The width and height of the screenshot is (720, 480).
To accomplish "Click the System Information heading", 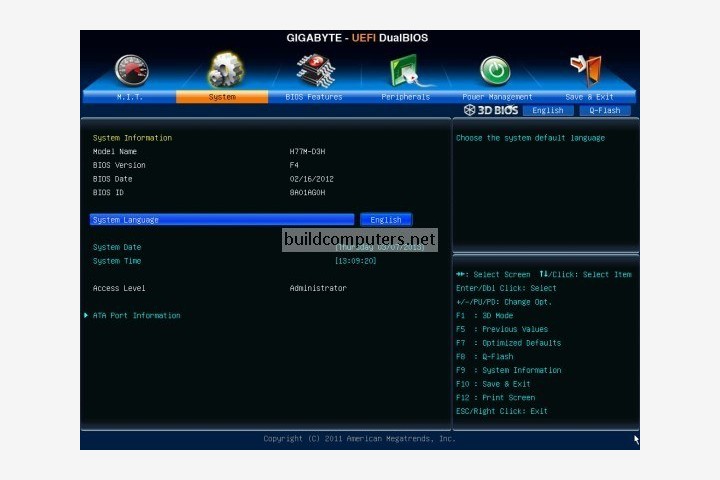I will [x=132, y=138].
